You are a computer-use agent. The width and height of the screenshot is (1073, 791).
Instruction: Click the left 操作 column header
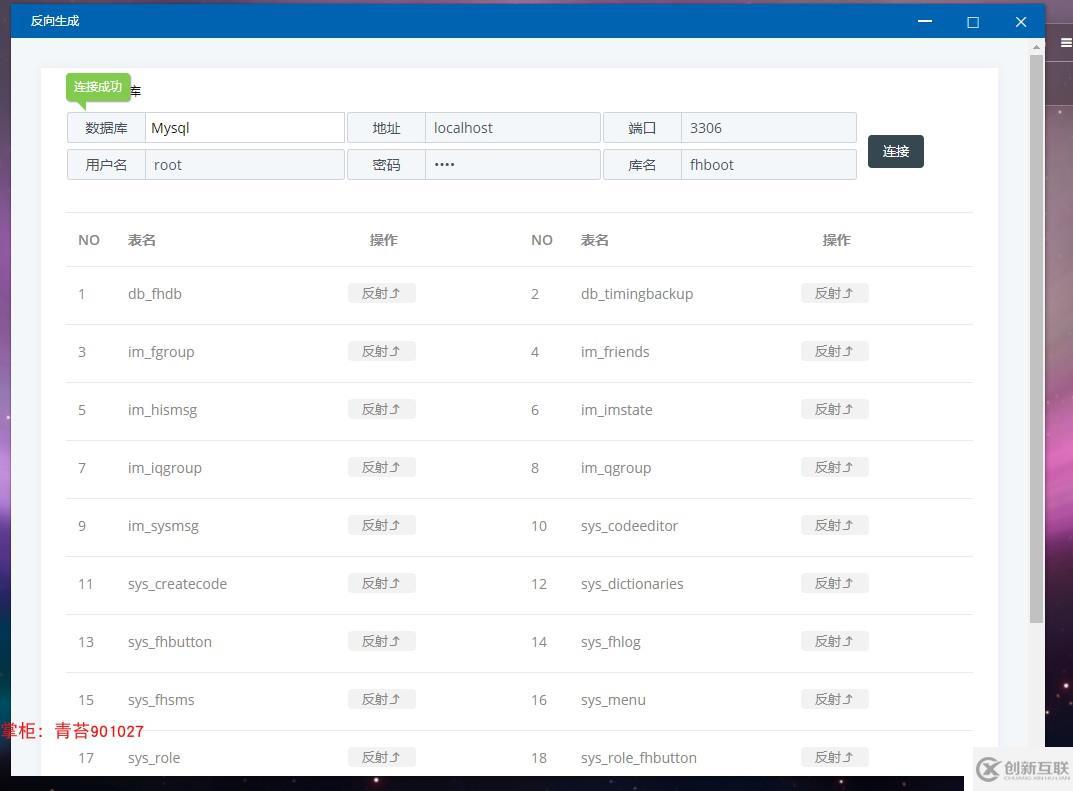[383, 240]
